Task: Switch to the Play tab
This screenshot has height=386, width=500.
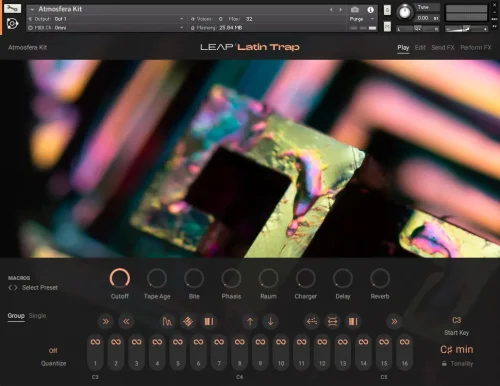Action: point(403,48)
